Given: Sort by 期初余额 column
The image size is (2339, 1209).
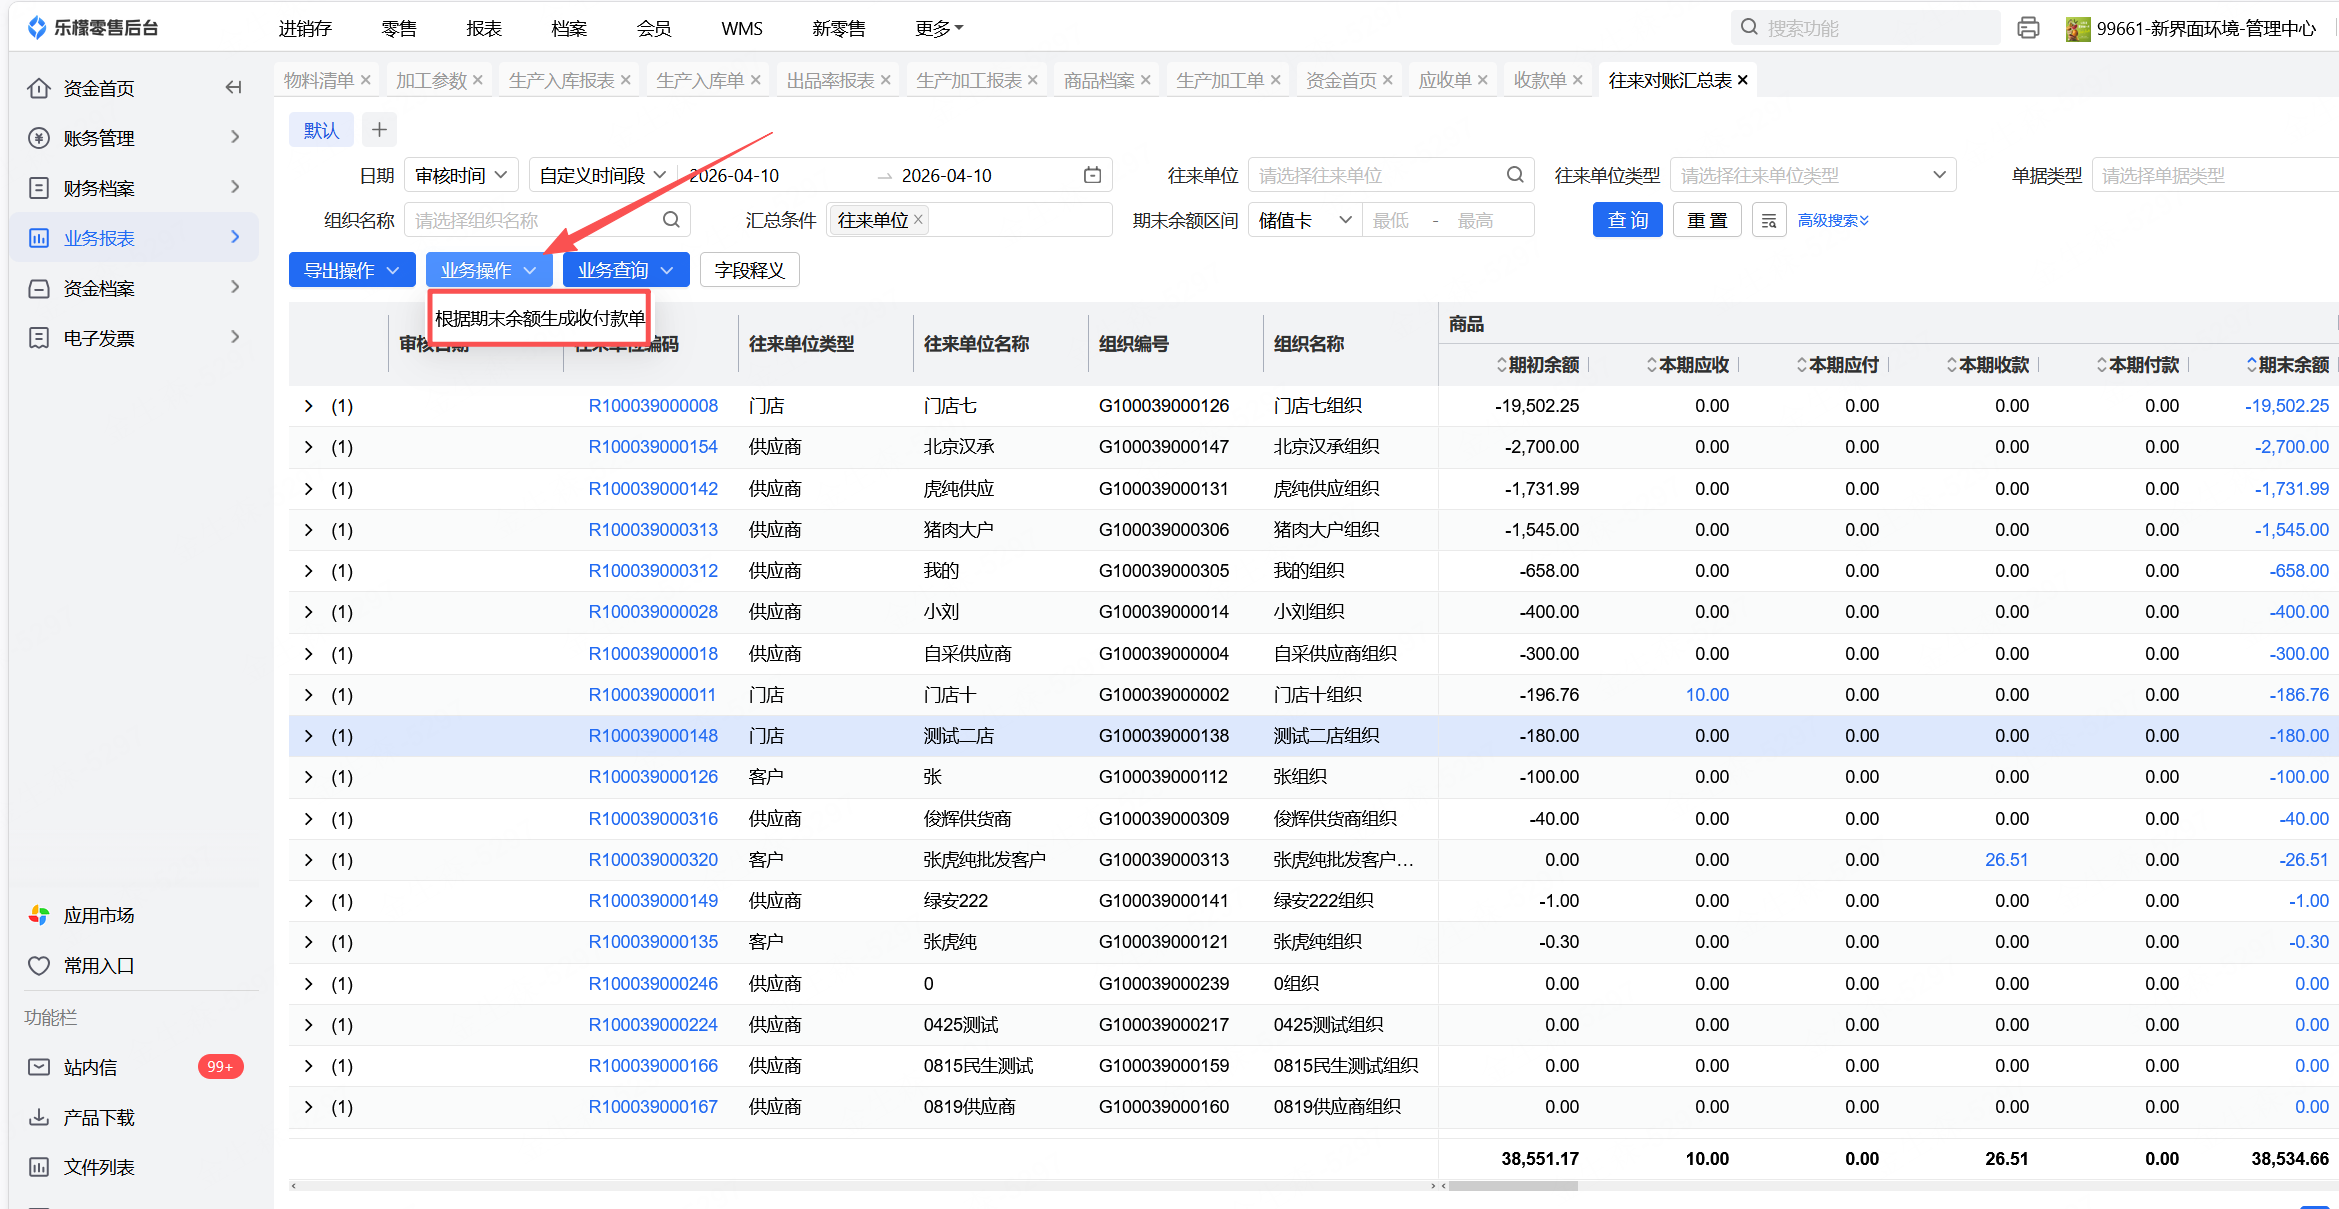Looking at the screenshot, I should [1542, 365].
